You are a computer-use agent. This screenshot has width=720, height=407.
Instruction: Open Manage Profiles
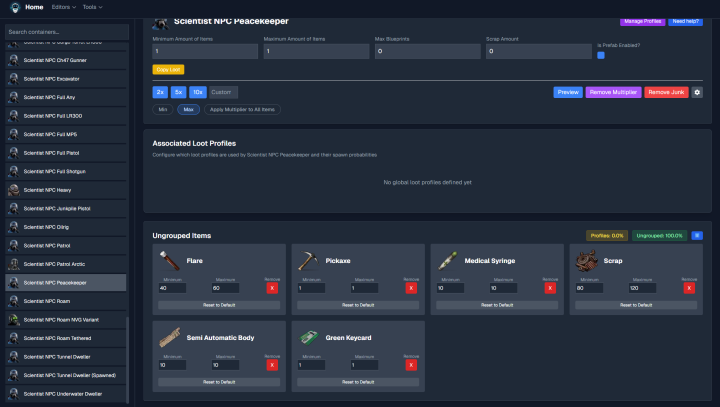coord(642,21)
